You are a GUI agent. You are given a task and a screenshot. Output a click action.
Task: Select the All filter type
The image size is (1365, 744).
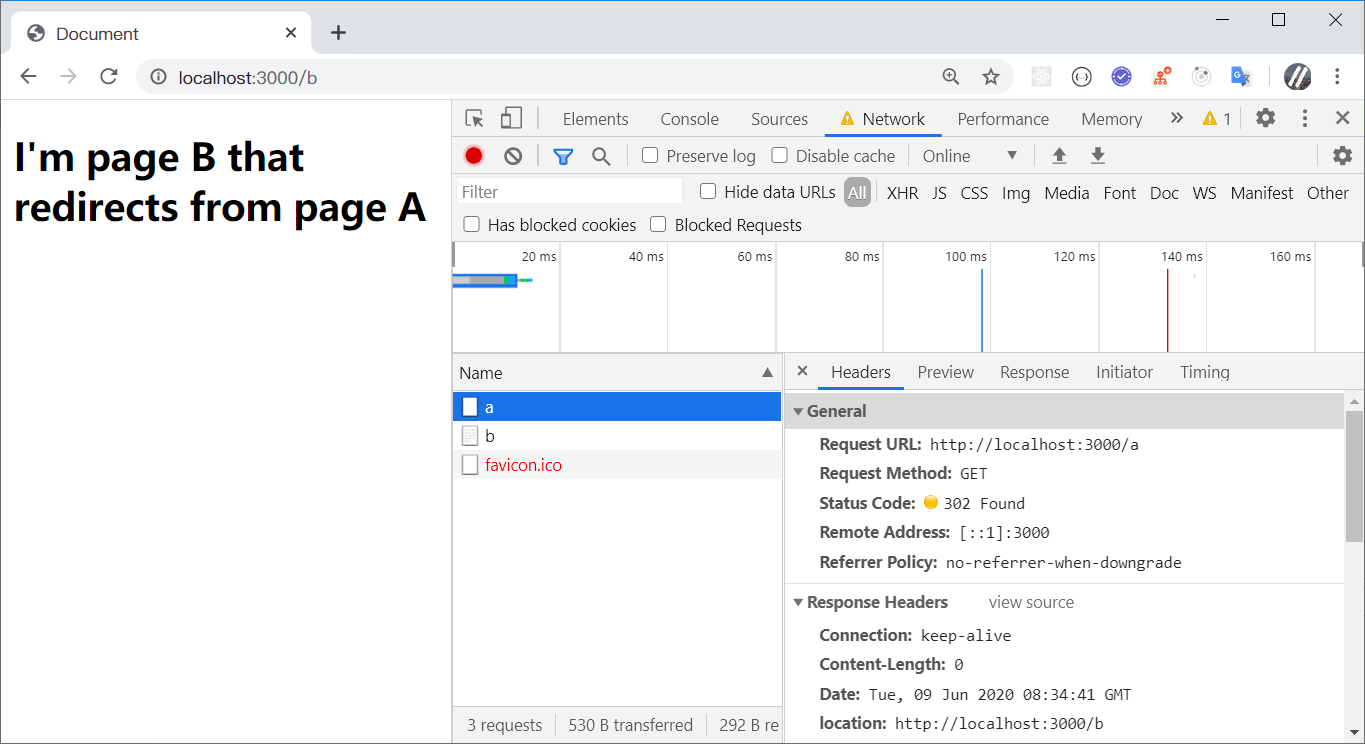point(857,193)
